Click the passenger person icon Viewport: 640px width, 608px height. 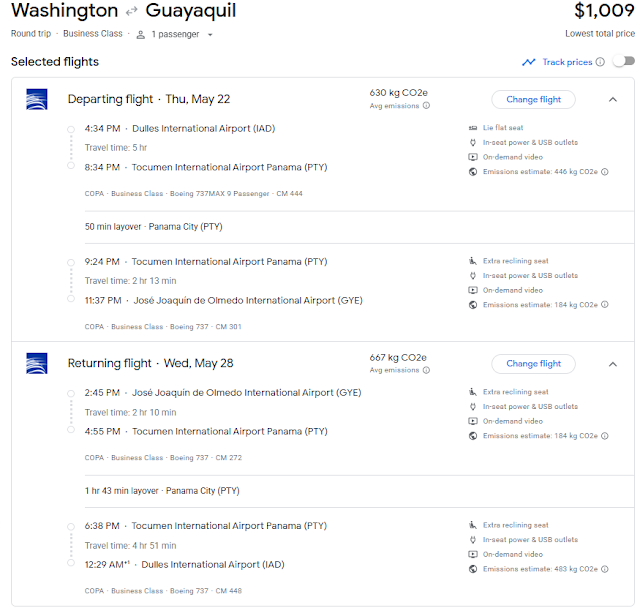140,35
